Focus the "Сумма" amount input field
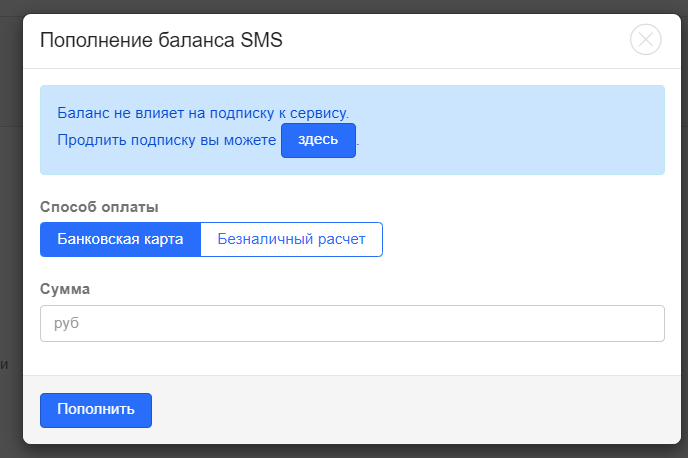Viewport: 688px width, 458px height. [x=352, y=324]
